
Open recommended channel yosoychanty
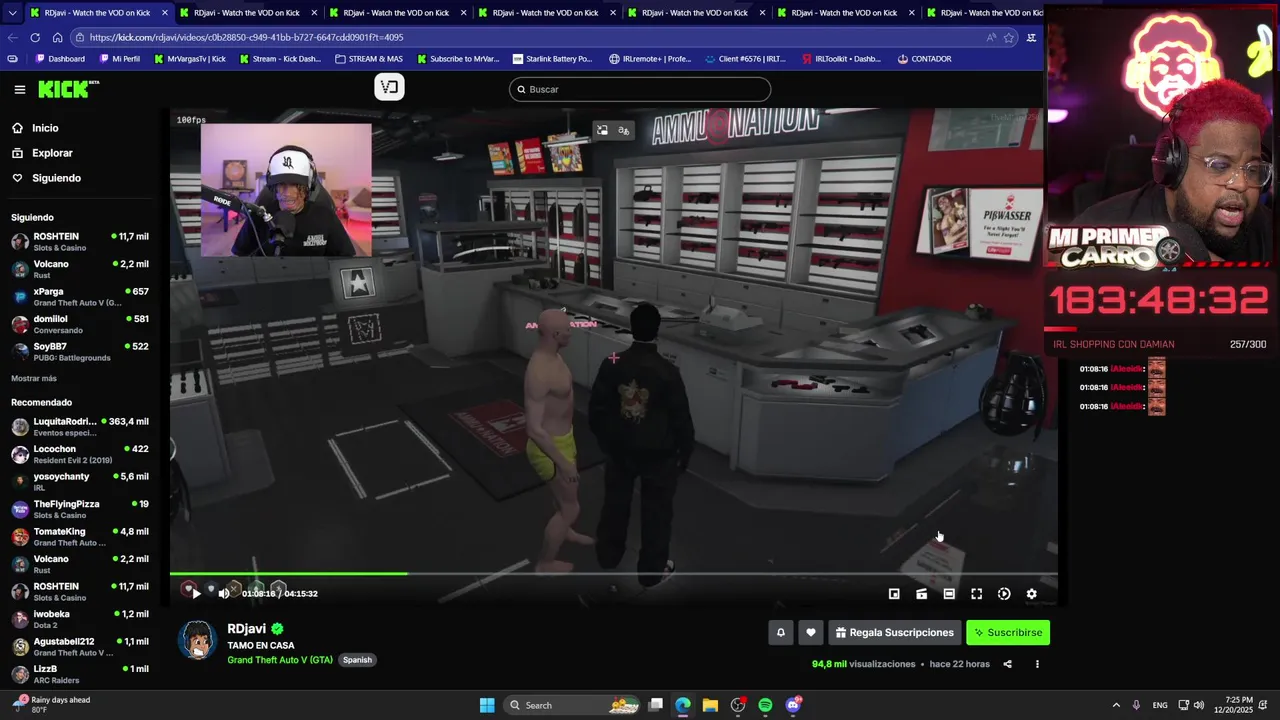80,482
